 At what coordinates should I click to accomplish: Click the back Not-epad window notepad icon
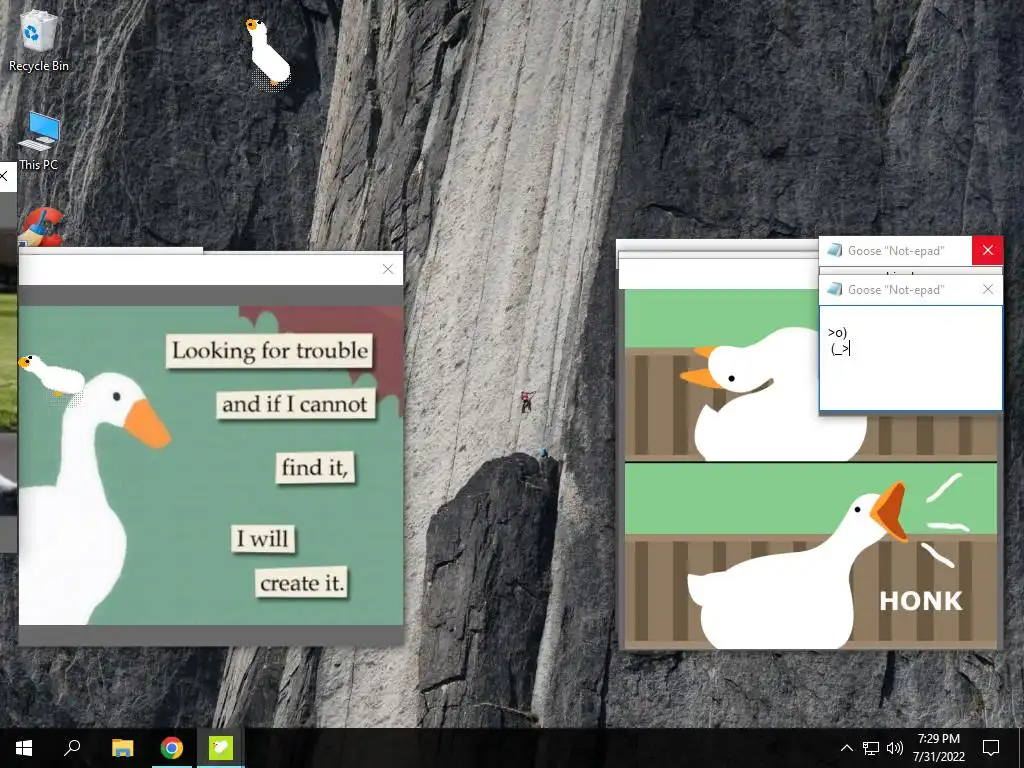(834, 250)
